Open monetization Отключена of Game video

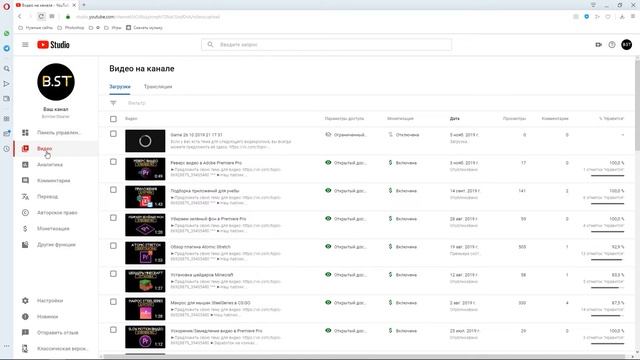(403, 134)
